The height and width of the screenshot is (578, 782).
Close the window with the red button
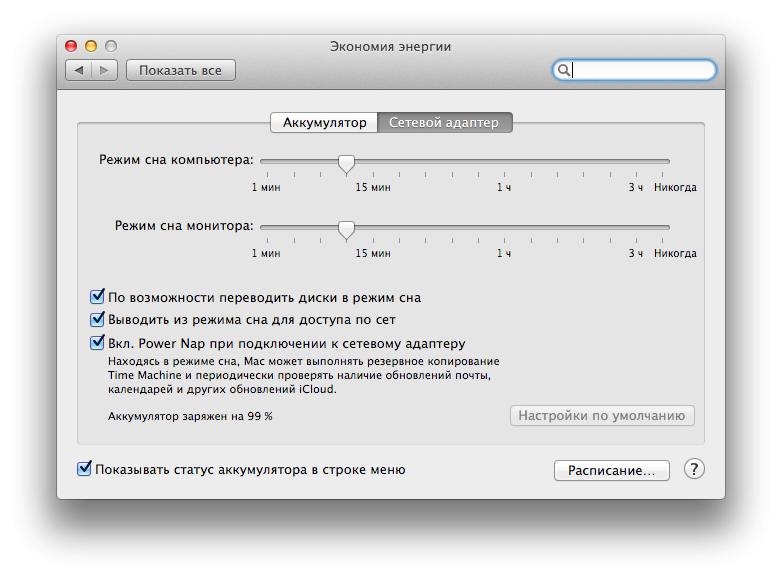(71, 46)
